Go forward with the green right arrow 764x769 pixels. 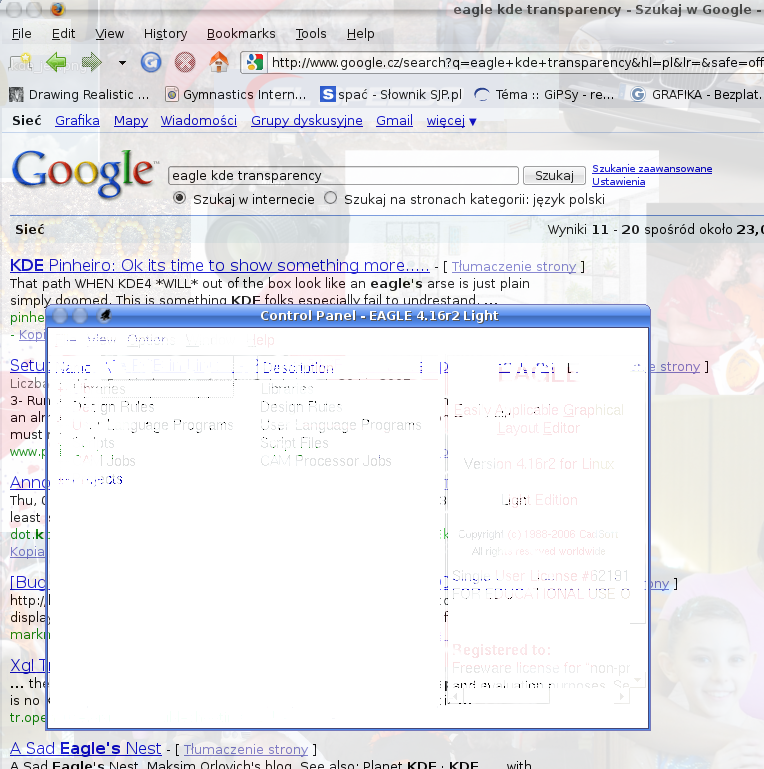(92, 62)
